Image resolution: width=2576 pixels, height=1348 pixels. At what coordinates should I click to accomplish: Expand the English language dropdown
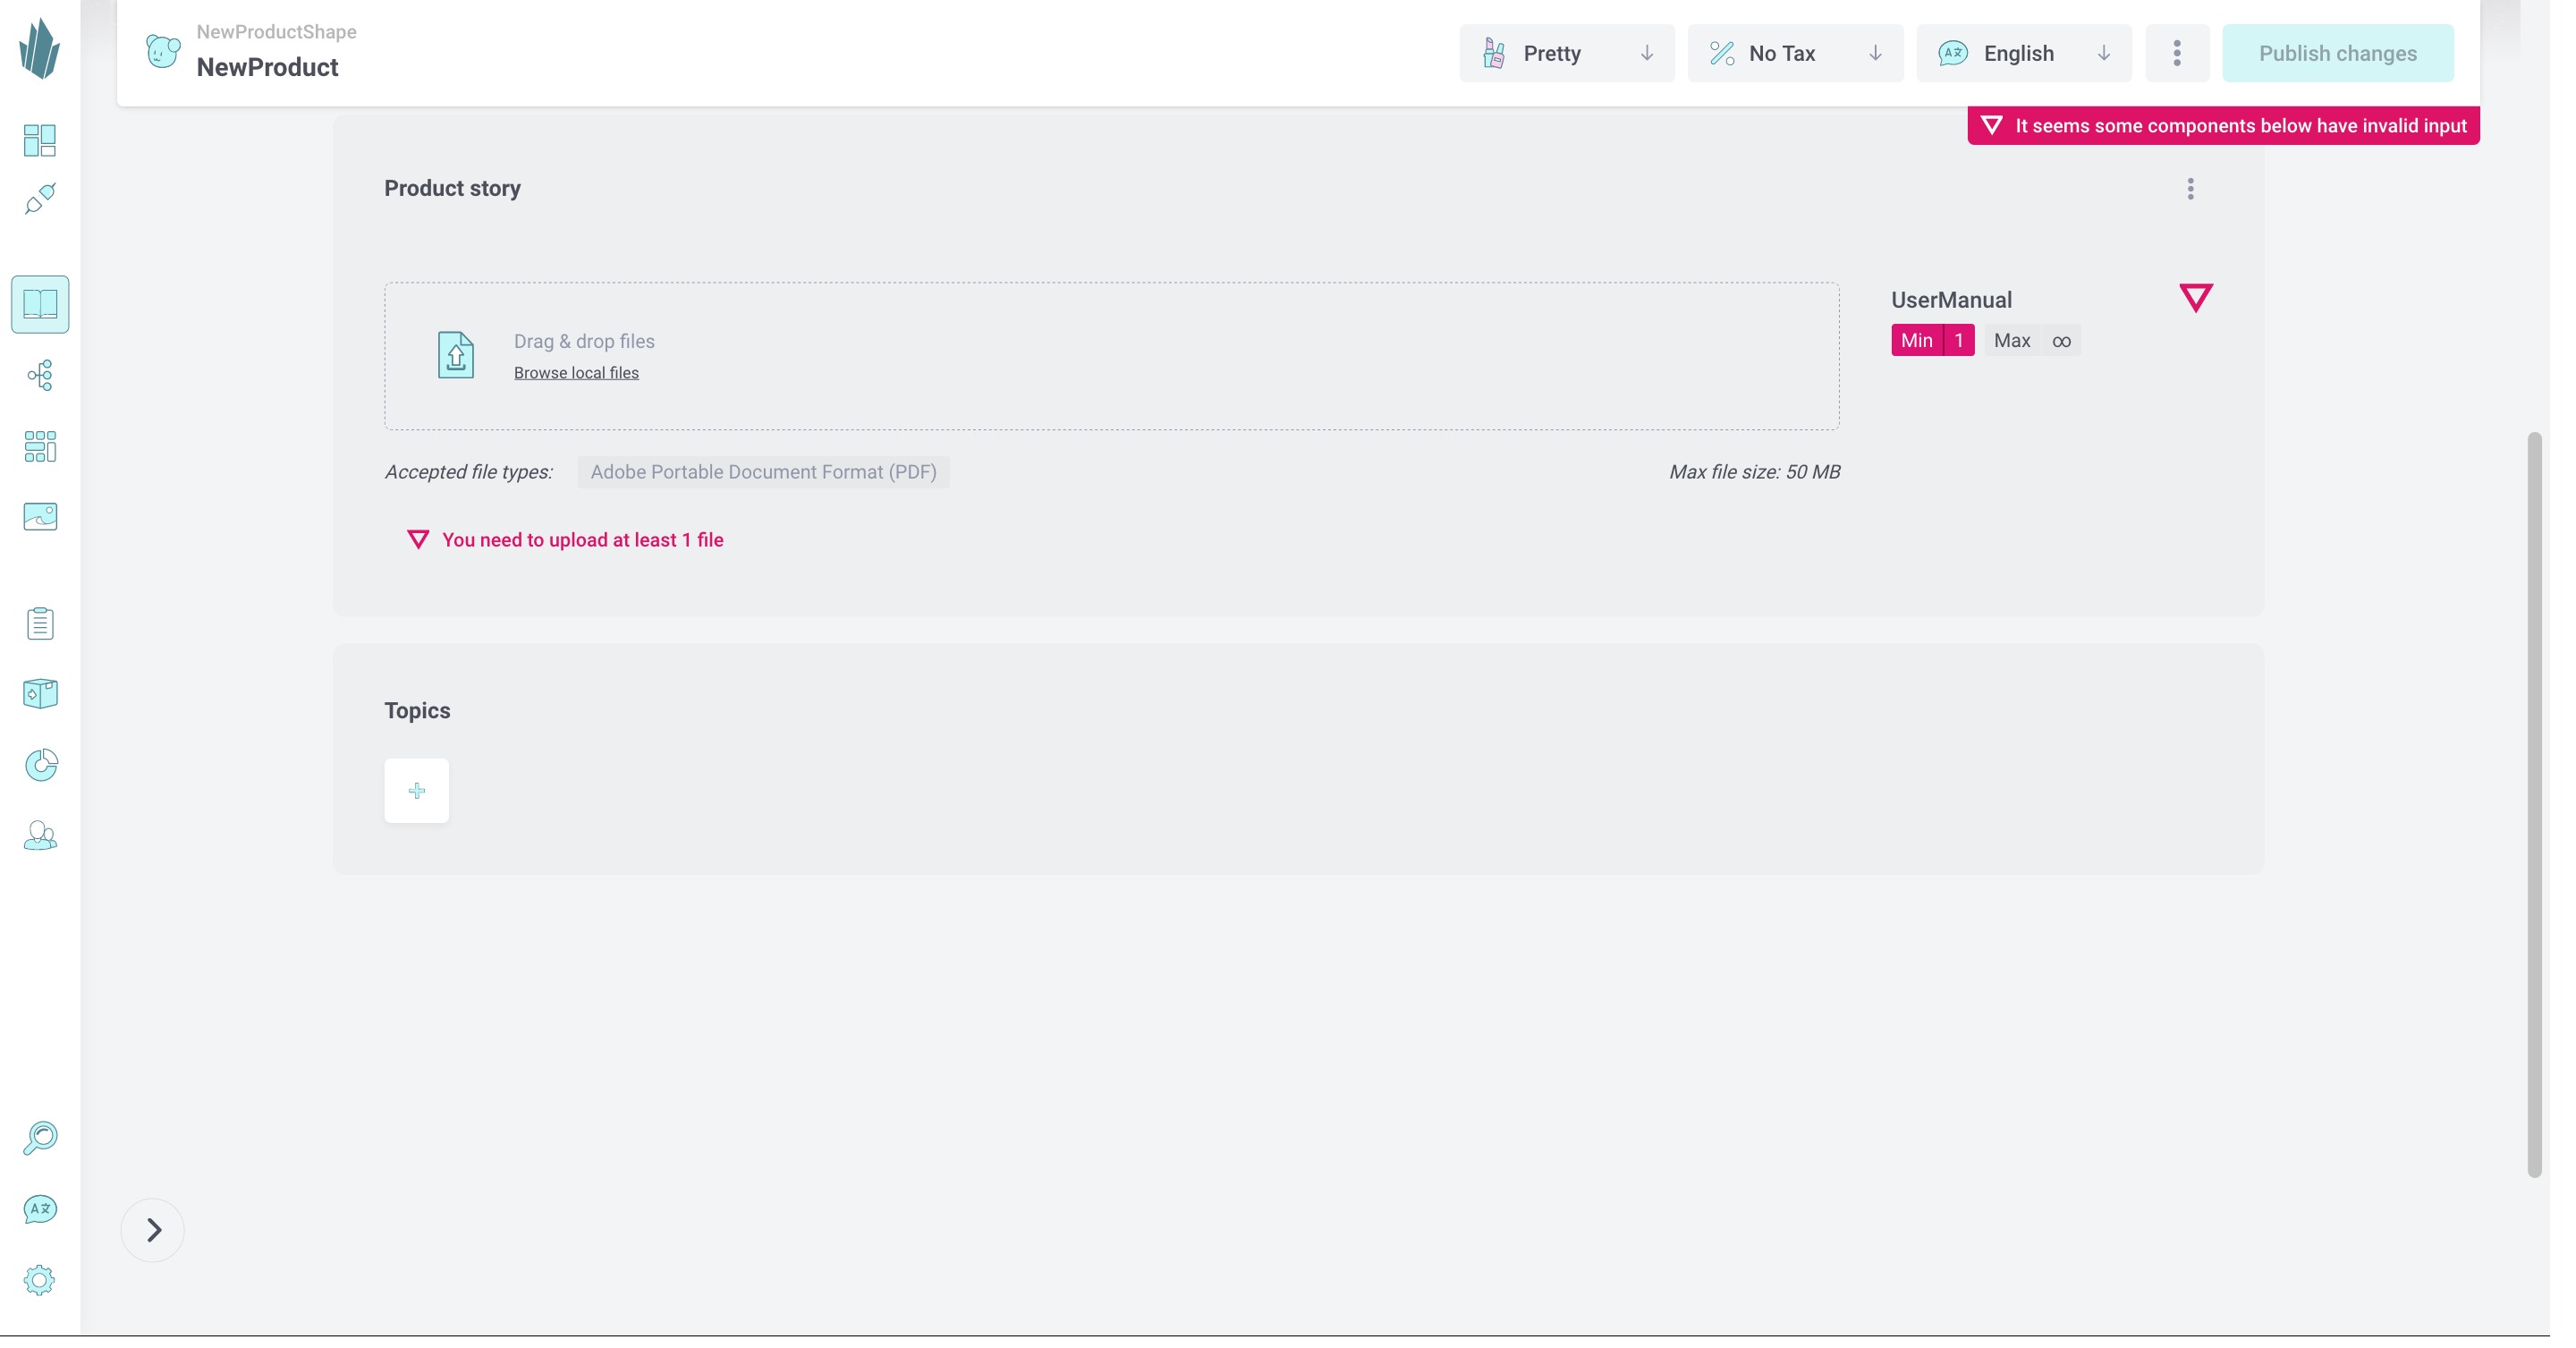coord(2104,53)
